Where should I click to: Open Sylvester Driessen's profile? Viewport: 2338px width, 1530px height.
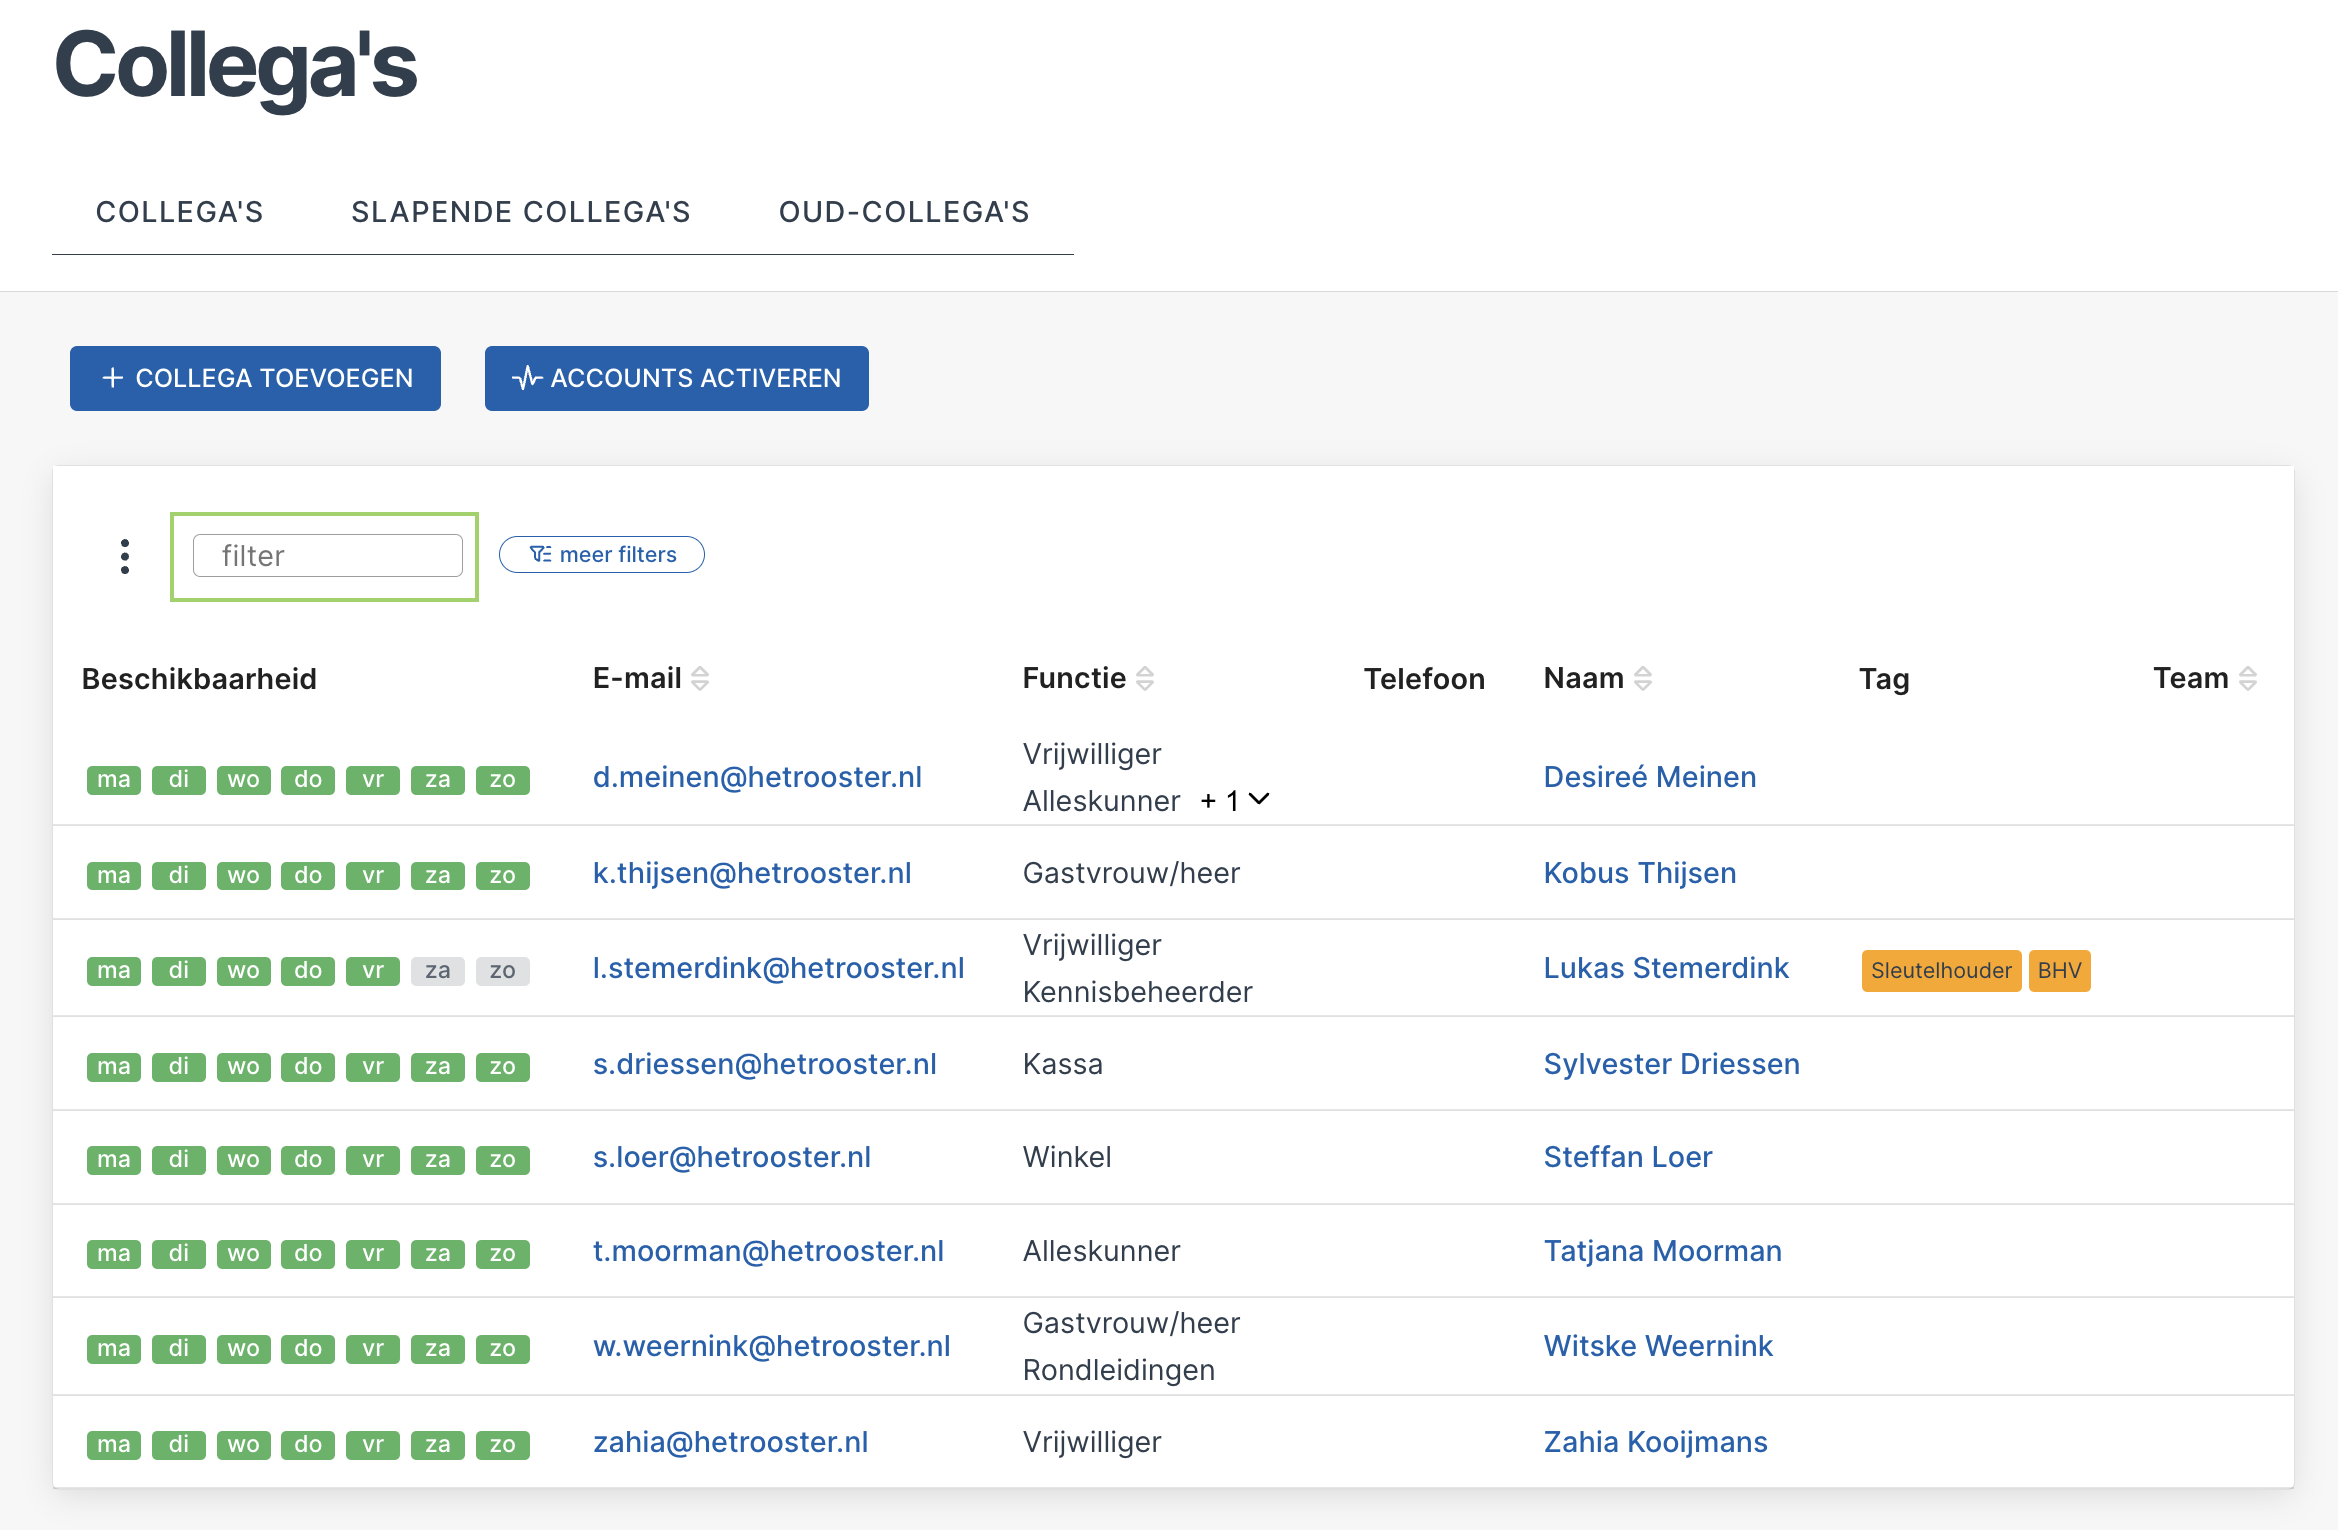[x=1672, y=1064]
